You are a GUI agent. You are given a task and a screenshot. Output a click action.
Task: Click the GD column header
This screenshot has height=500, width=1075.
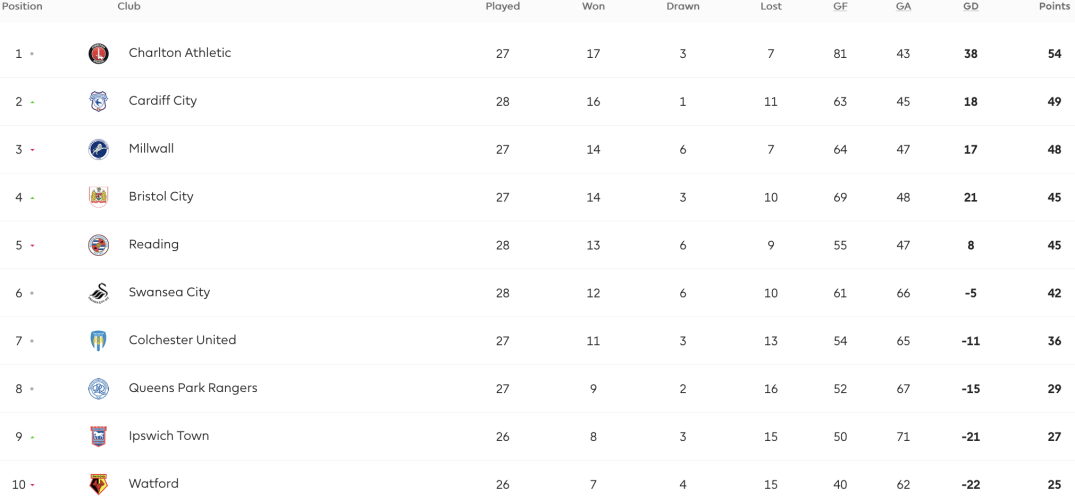tap(970, 6)
